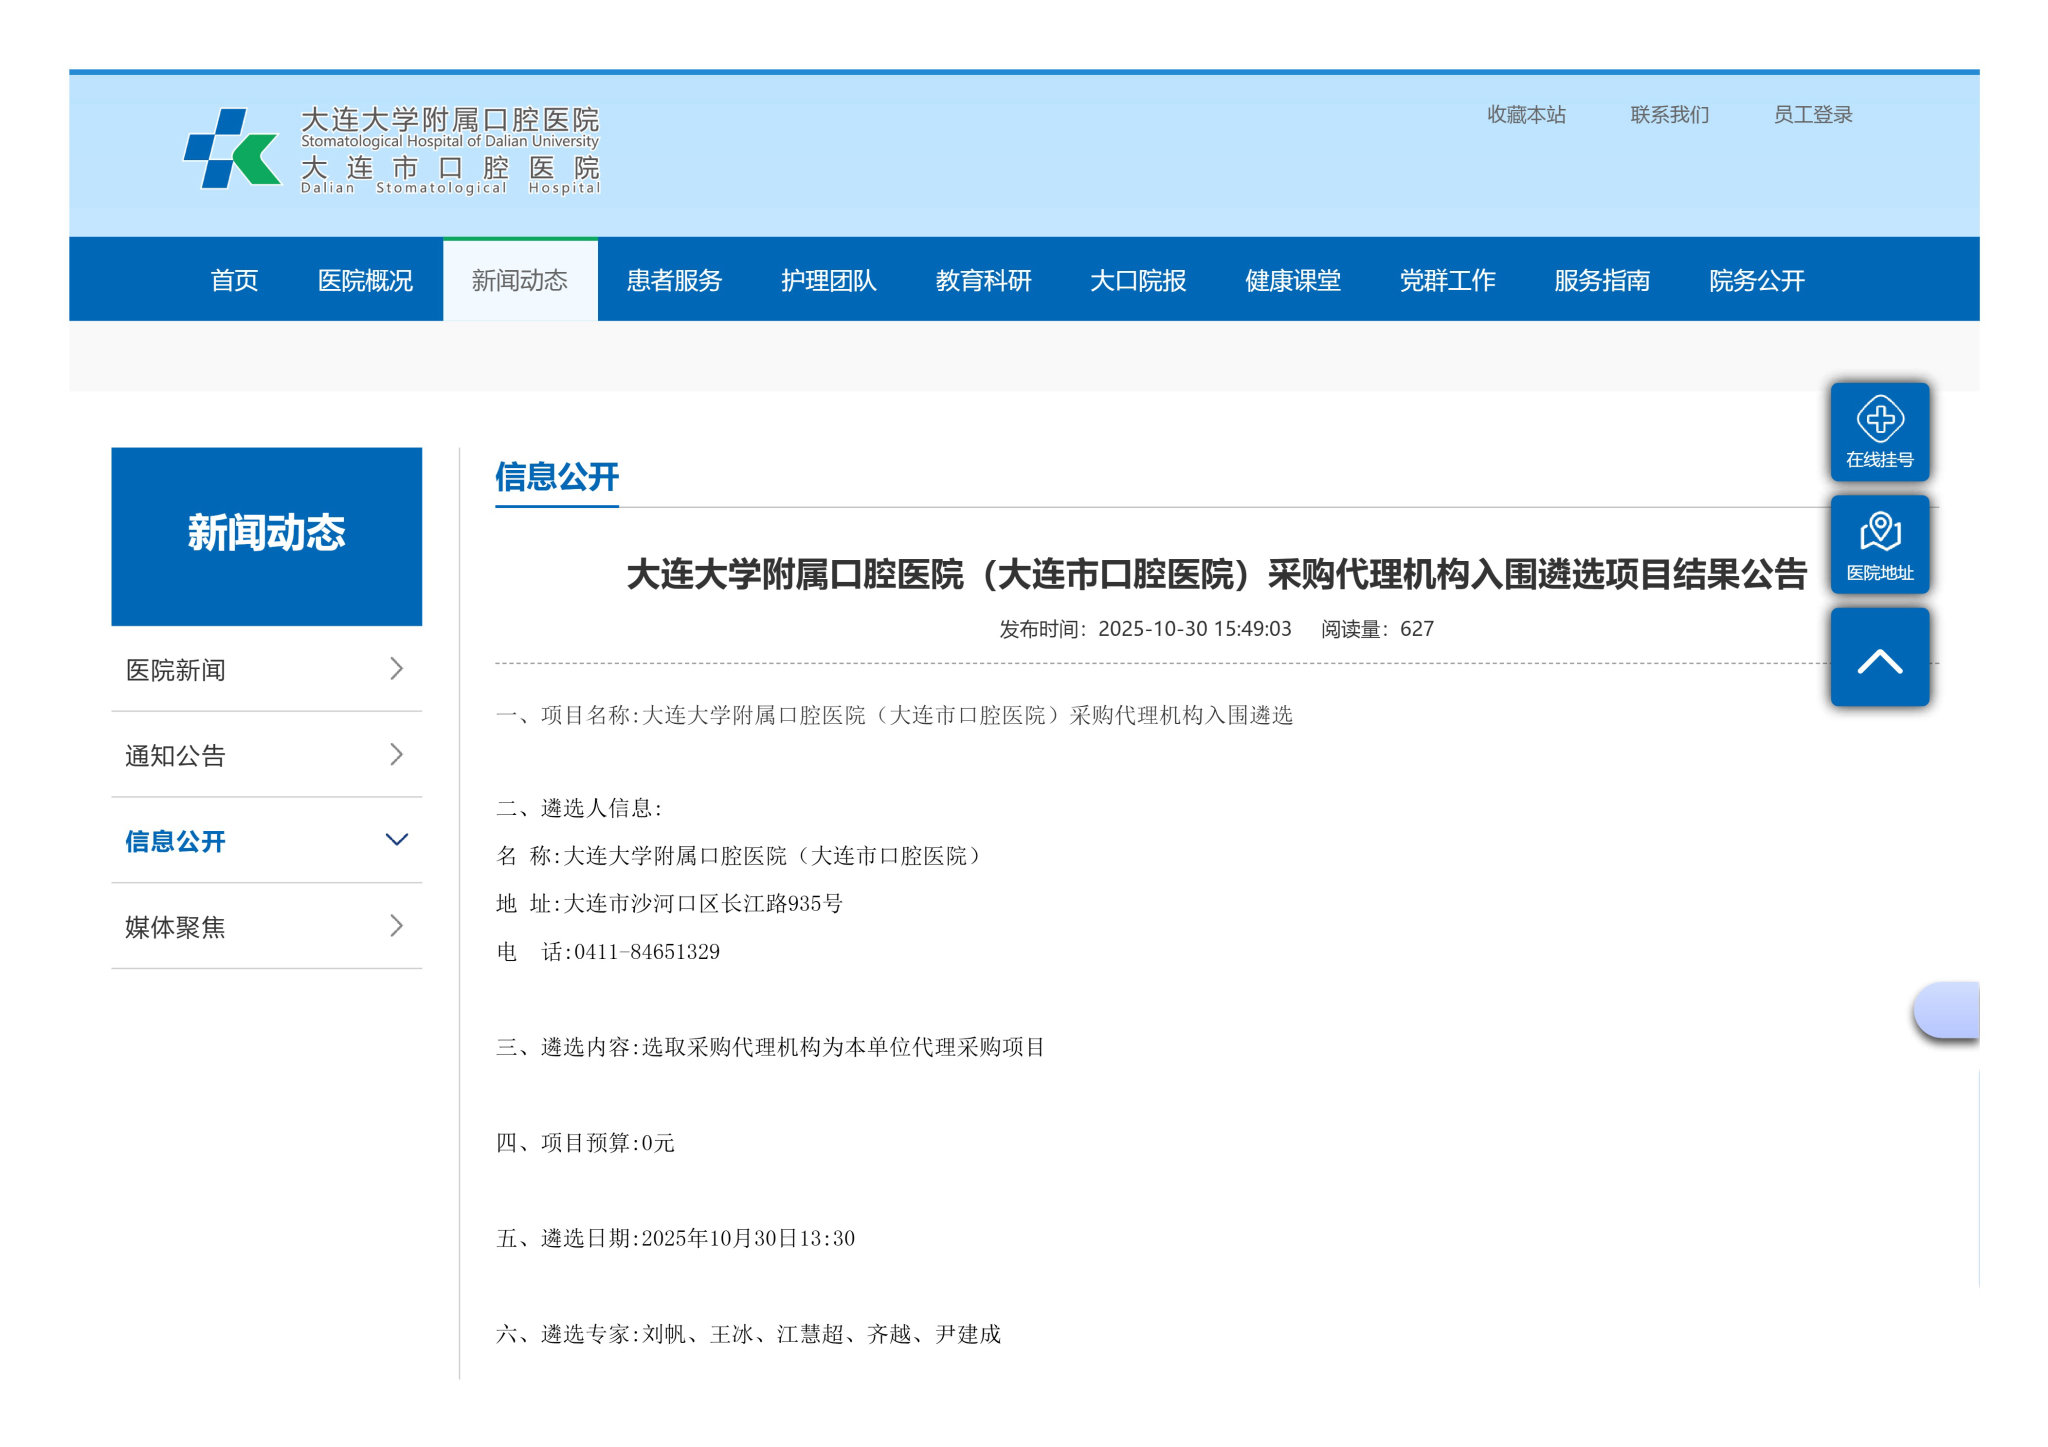Expand the 医院新闻 chevron arrow
Image resolution: width=2048 pixels, height=1447 pixels.
click(397, 669)
